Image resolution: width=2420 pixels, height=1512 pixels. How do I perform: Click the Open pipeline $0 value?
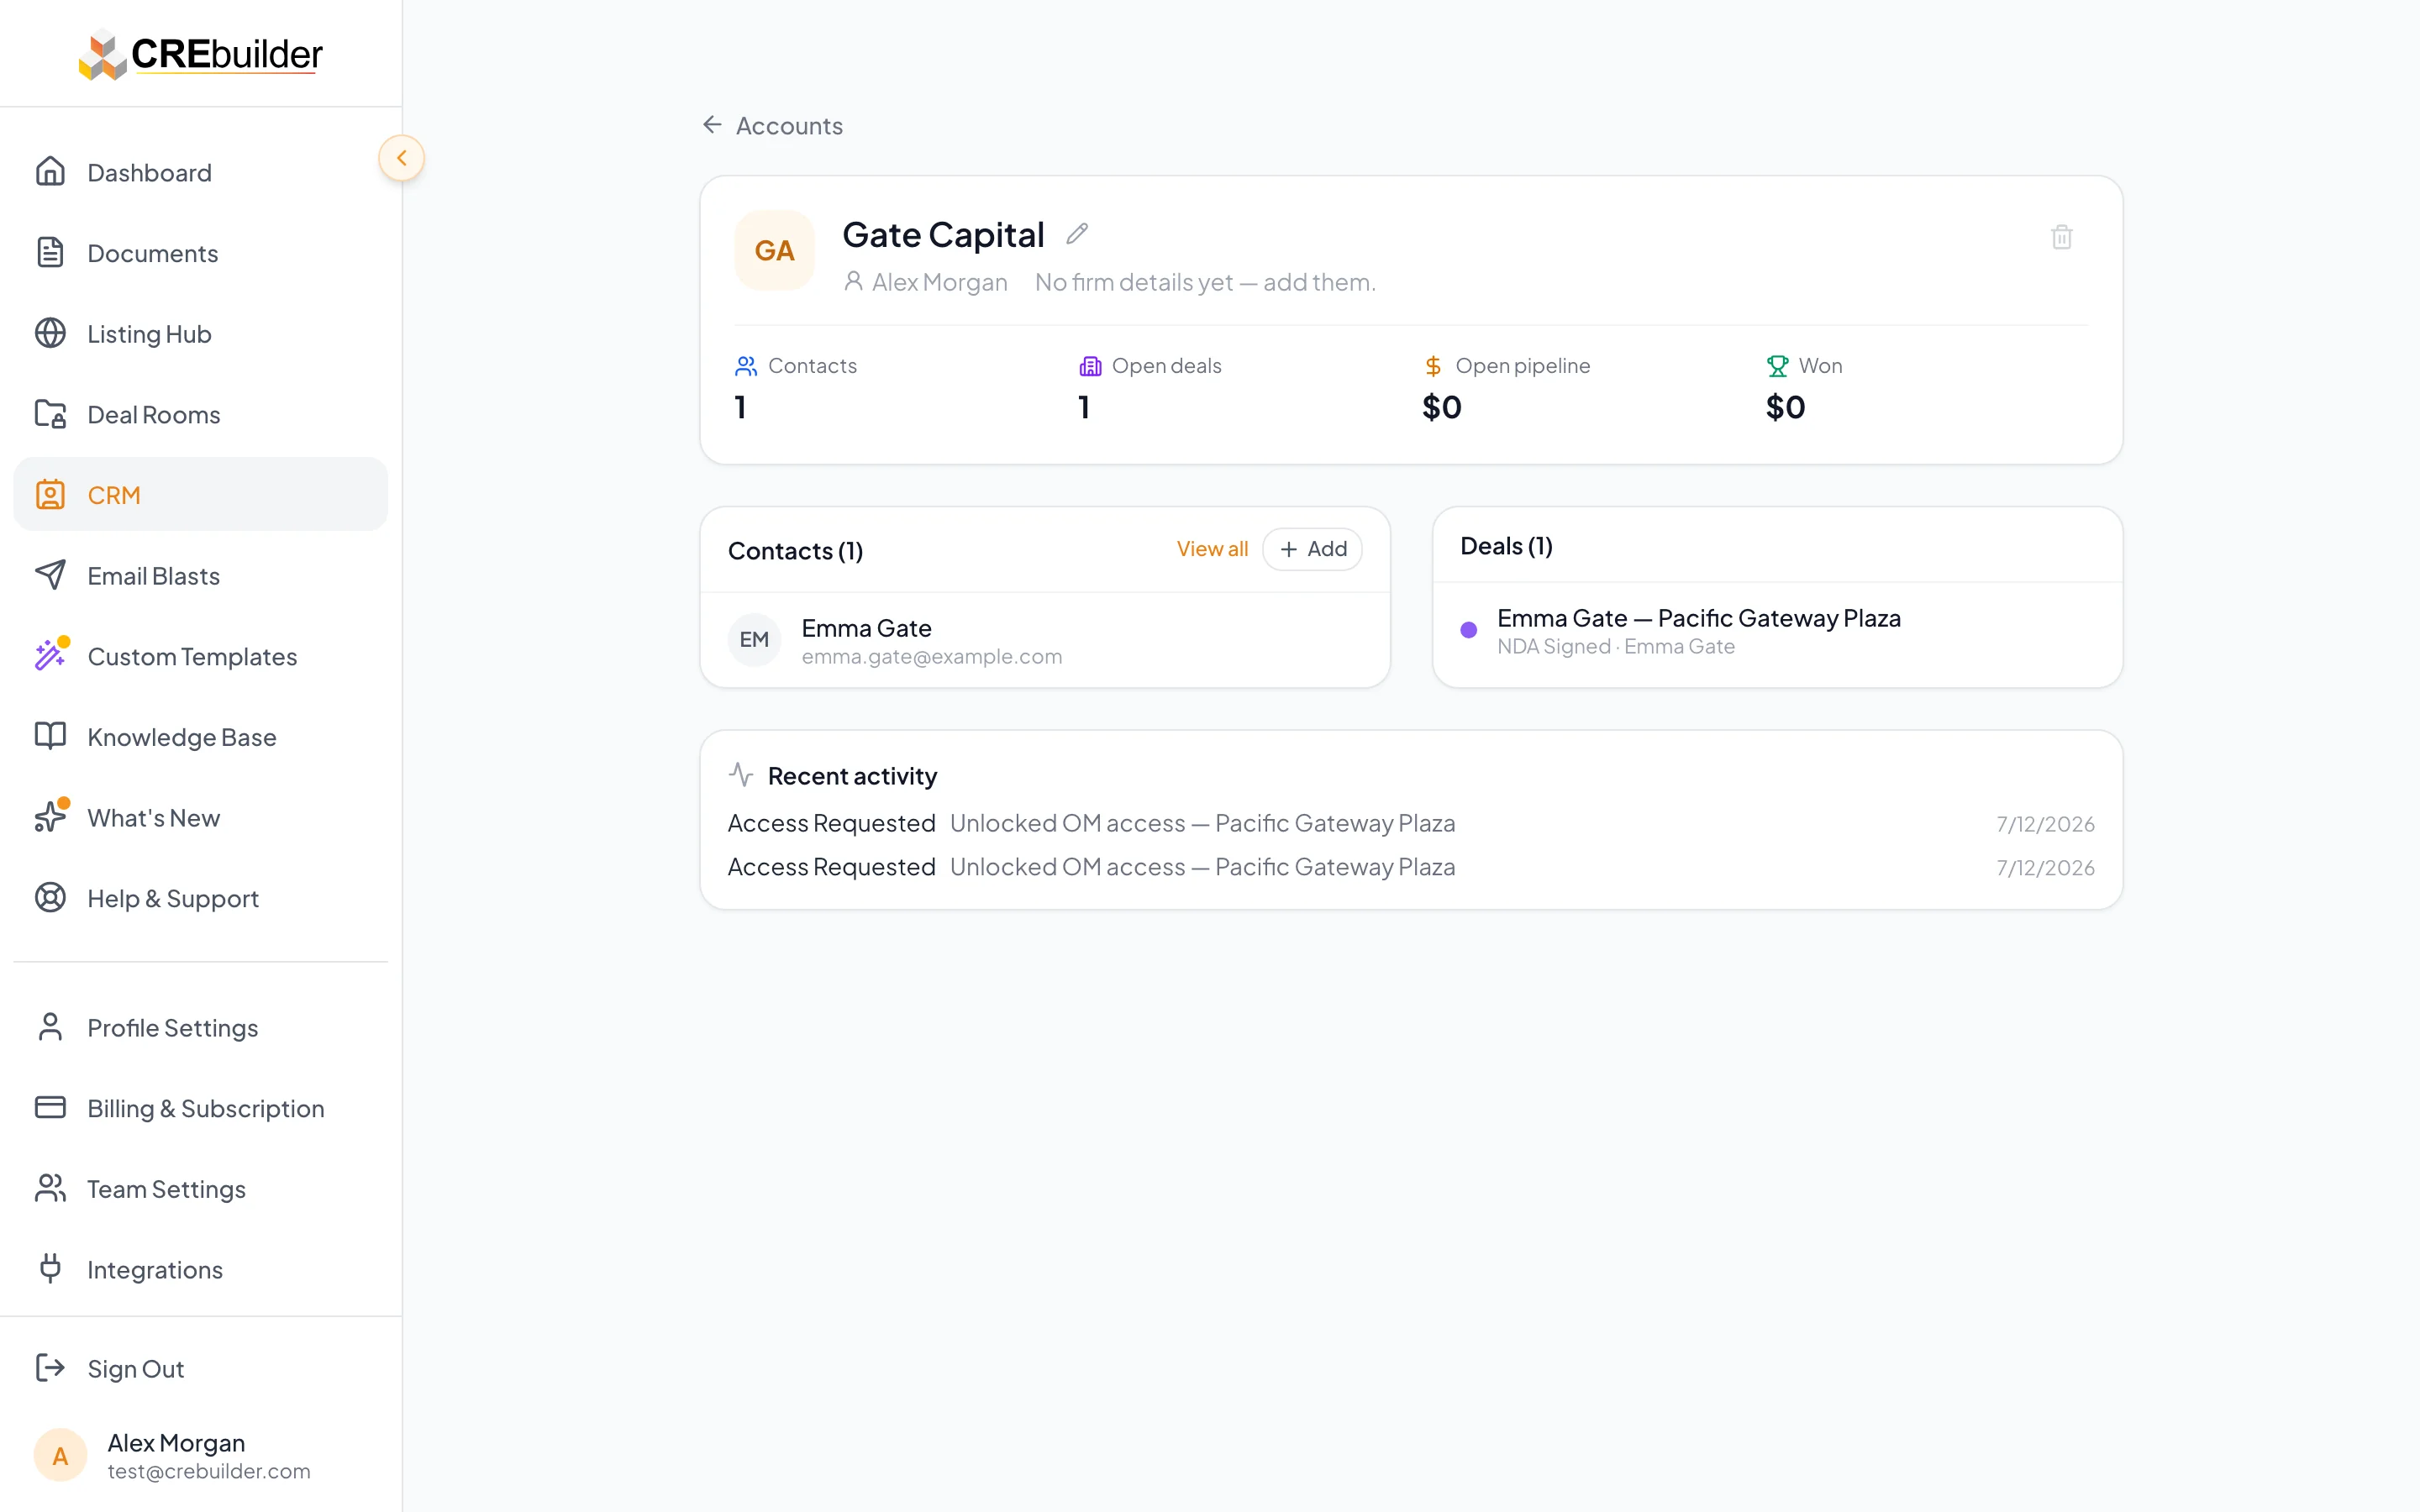click(1442, 407)
